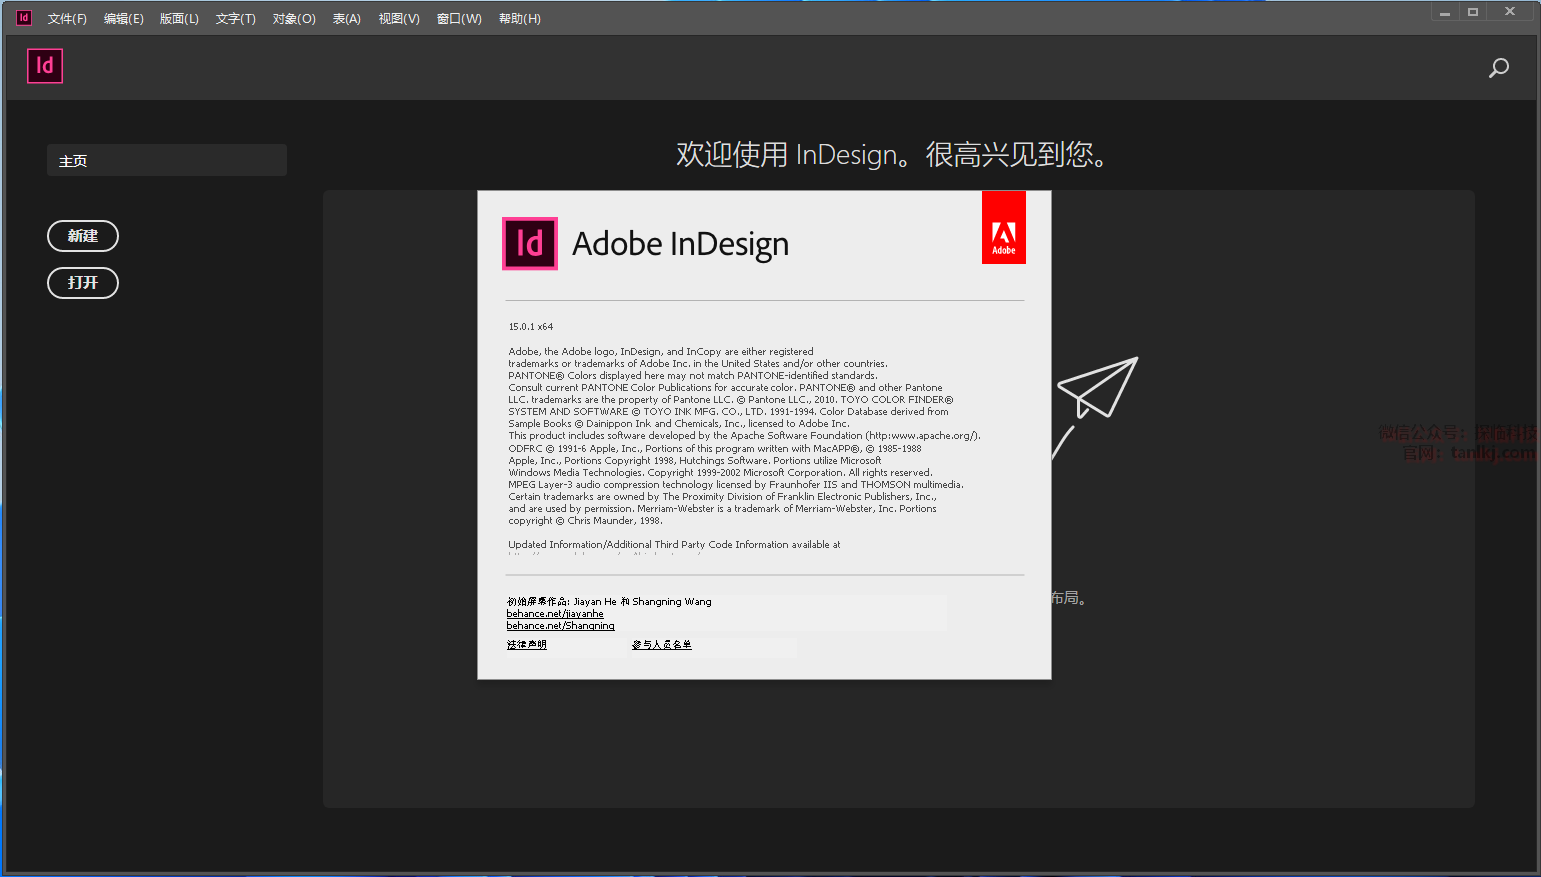Viewport: 1541px width, 877px height.
Task: Click the small Id icon in title bar
Action: coord(23,18)
